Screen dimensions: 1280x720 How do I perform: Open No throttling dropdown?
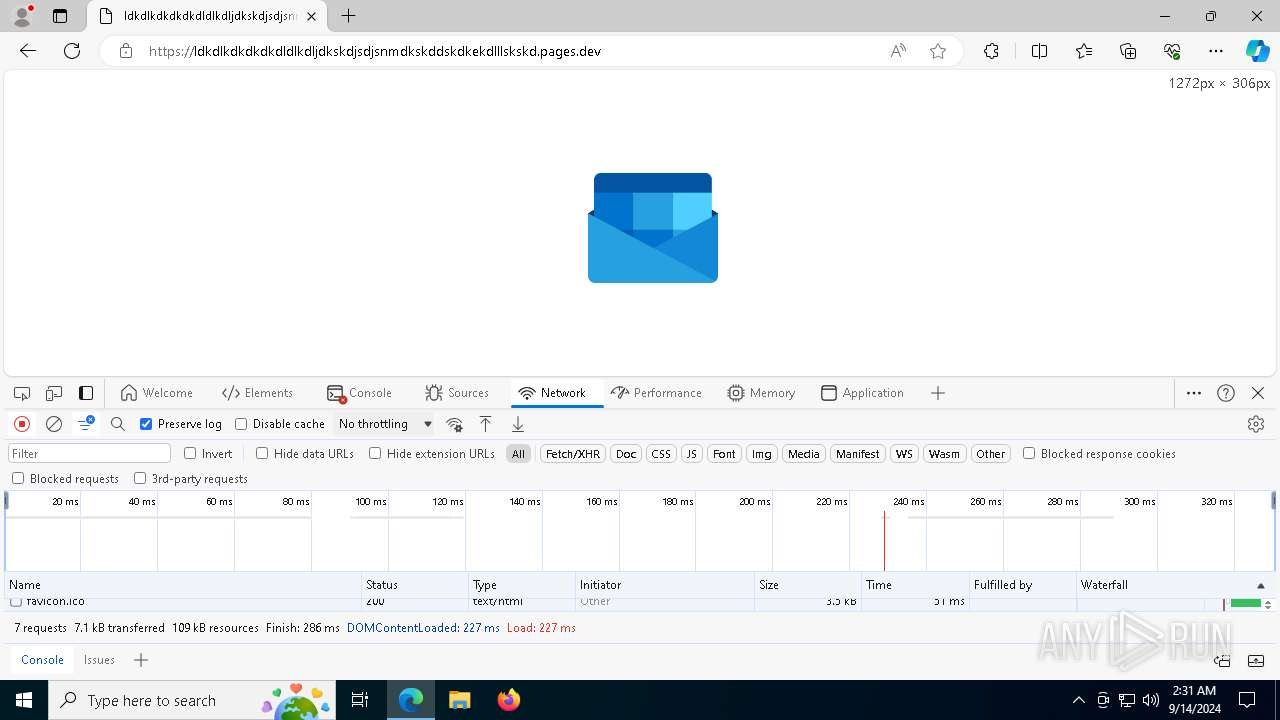[385, 424]
